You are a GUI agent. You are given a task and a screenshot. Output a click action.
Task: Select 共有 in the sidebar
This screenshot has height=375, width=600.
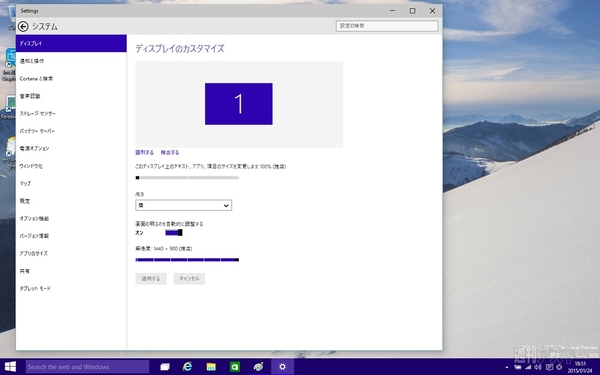click(71, 271)
